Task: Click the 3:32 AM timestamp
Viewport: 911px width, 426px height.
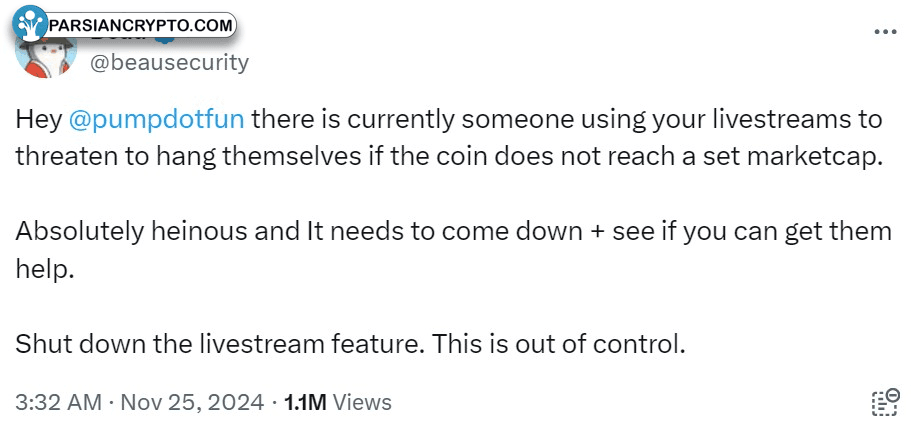Action: [x=58, y=402]
